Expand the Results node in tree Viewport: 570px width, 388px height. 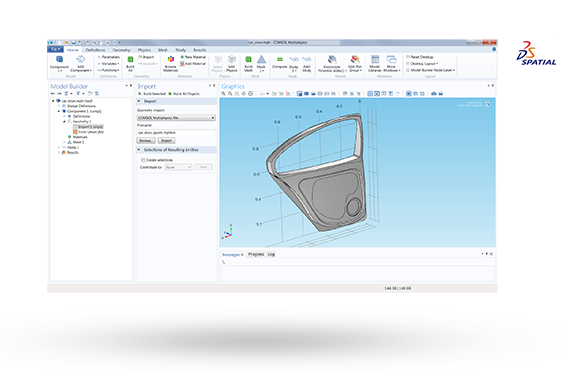[59, 152]
